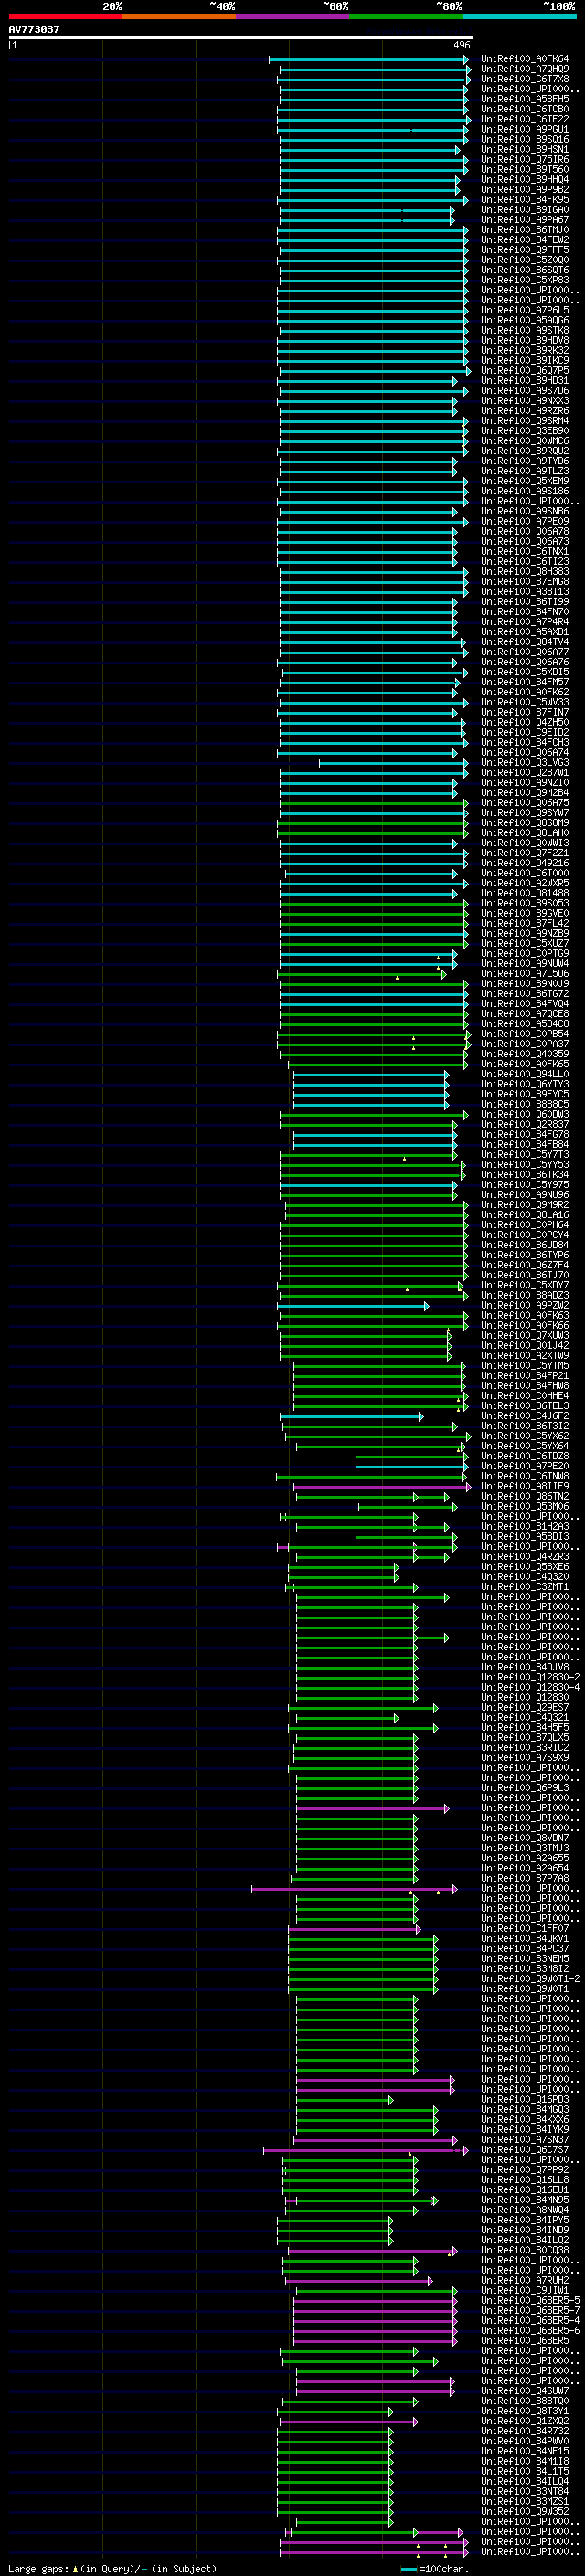Select label UniRef100_Q40359
The height and width of the screenshot is (2576, 585).
(525, 1054)
